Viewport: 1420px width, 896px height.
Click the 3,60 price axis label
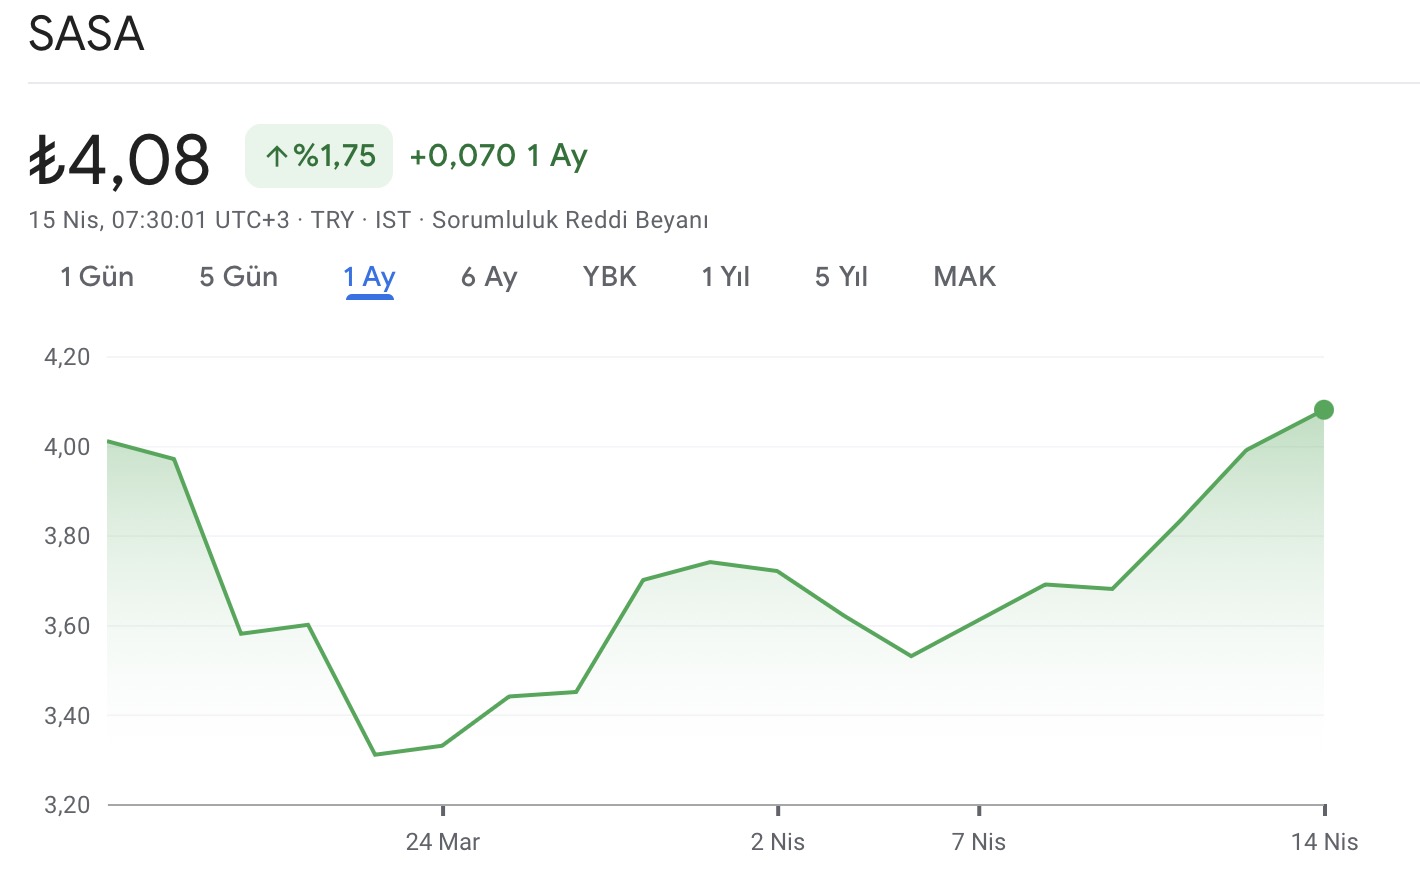67,626
